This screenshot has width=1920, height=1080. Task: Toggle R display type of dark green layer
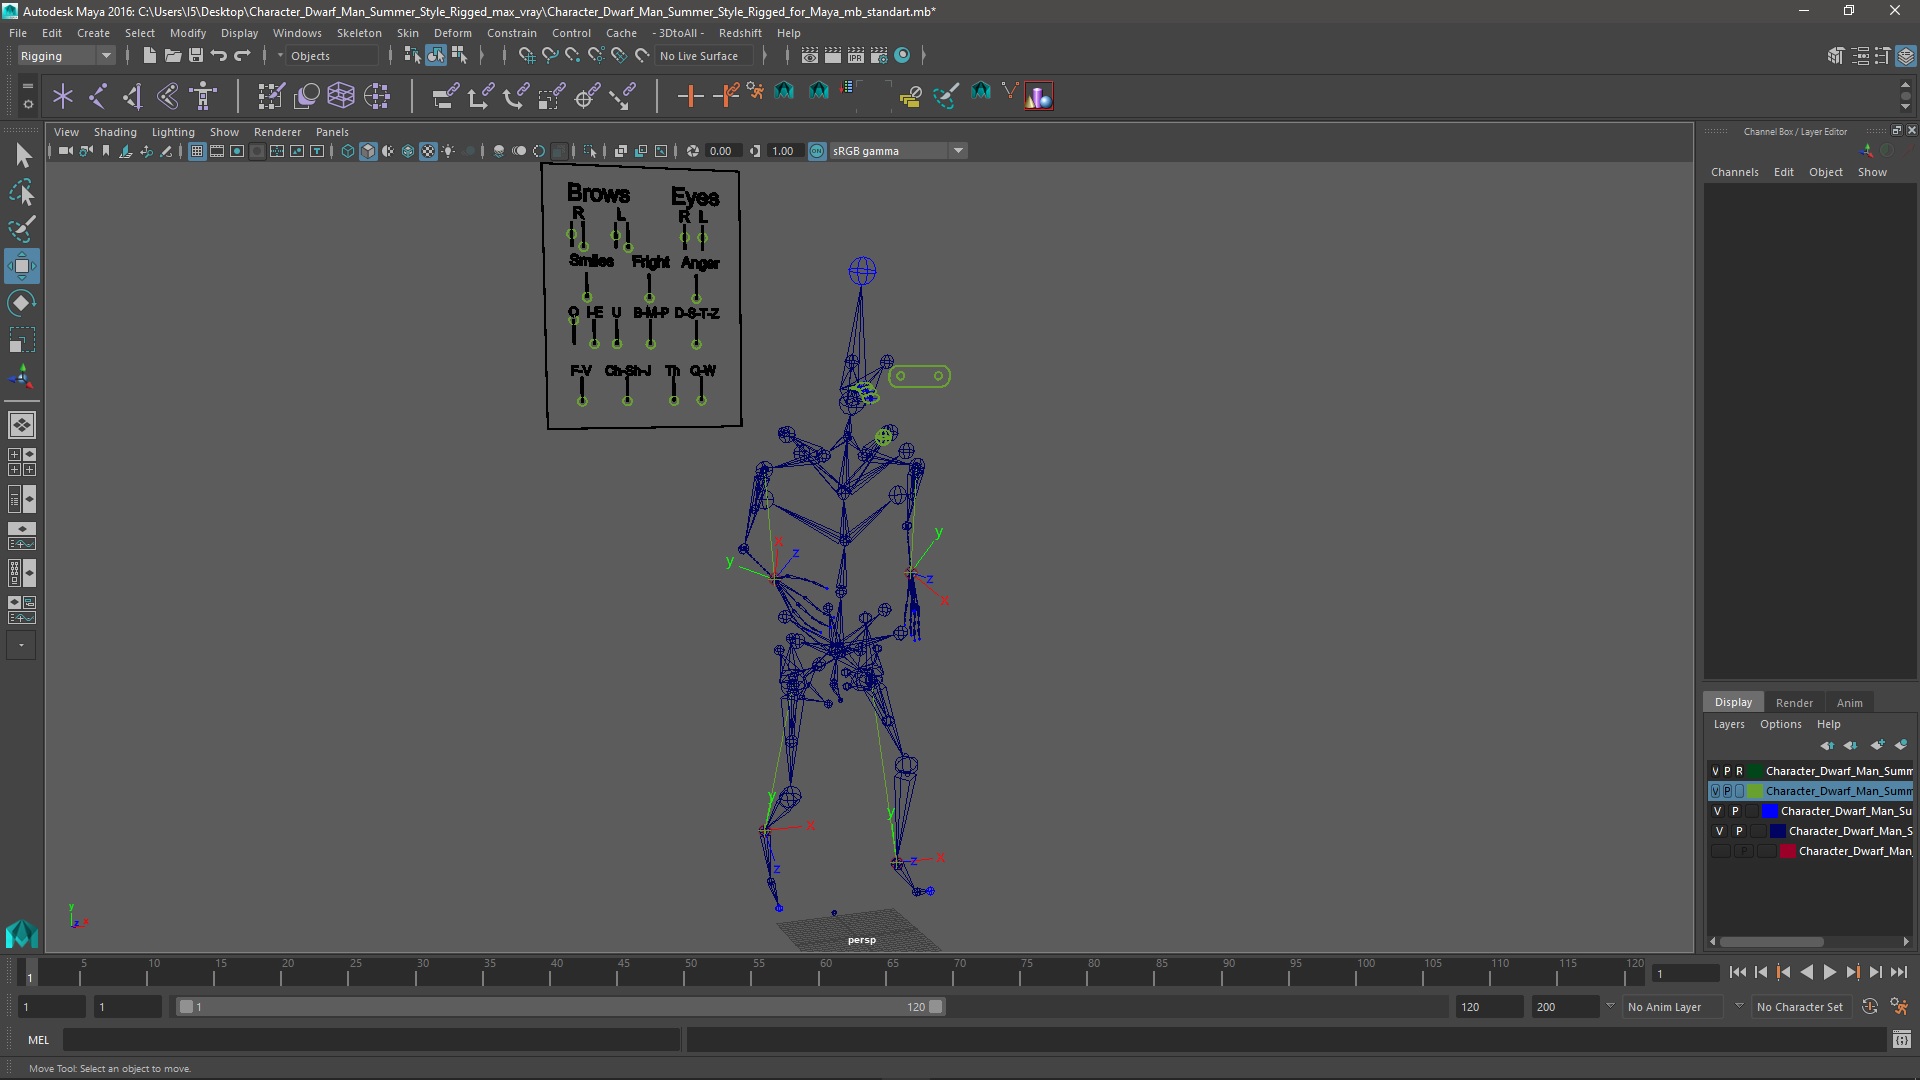point(1739,771)
